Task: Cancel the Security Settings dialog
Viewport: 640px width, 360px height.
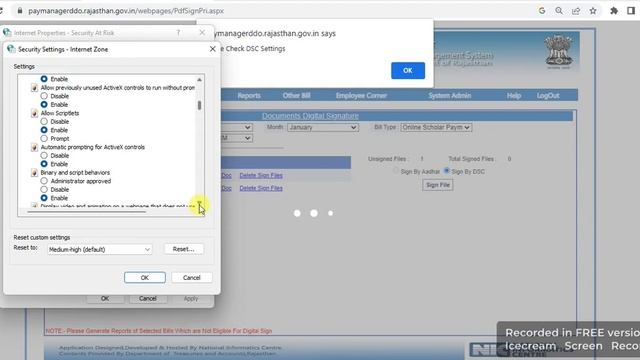Action: click(x=191, y=278)
